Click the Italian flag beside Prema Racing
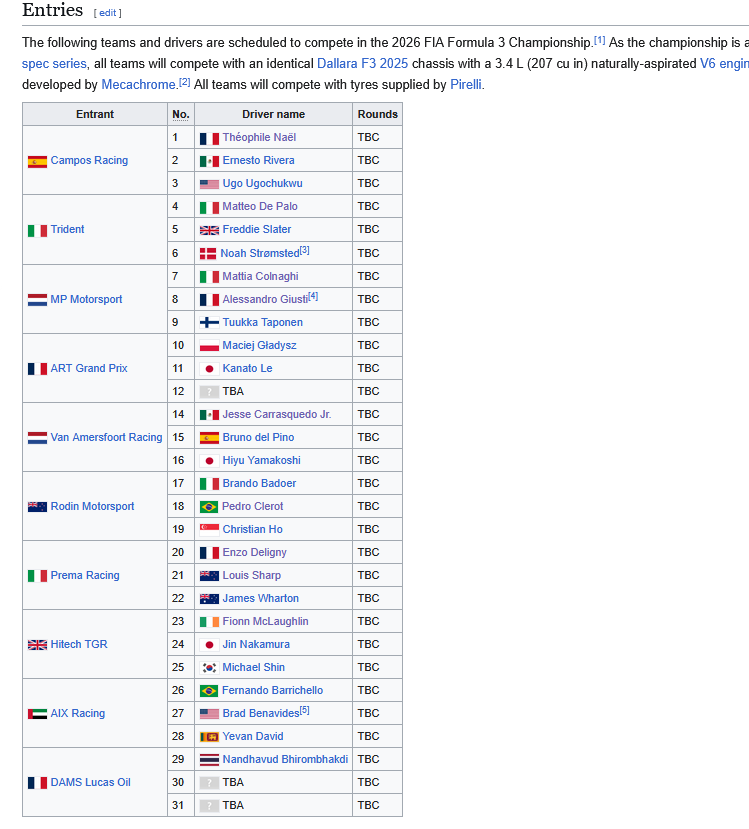The width and height of the screenshot is (749, 829). [38, 575]
